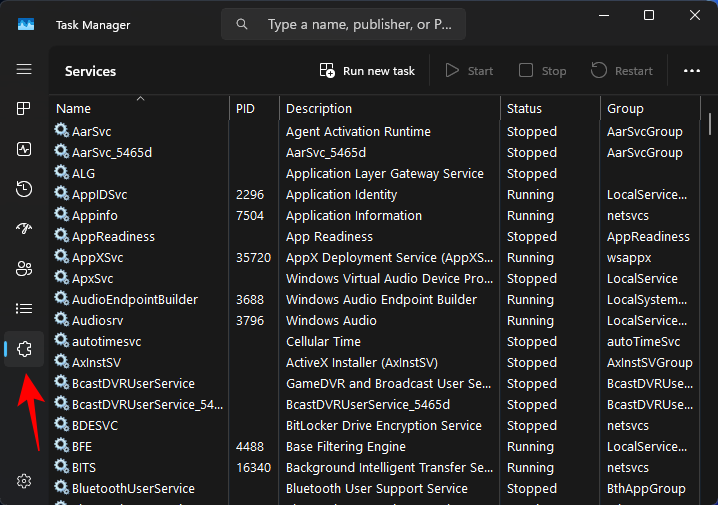718x505 pixels.
Task: Open the three-dots more options menu
Action: coord(691,71)
